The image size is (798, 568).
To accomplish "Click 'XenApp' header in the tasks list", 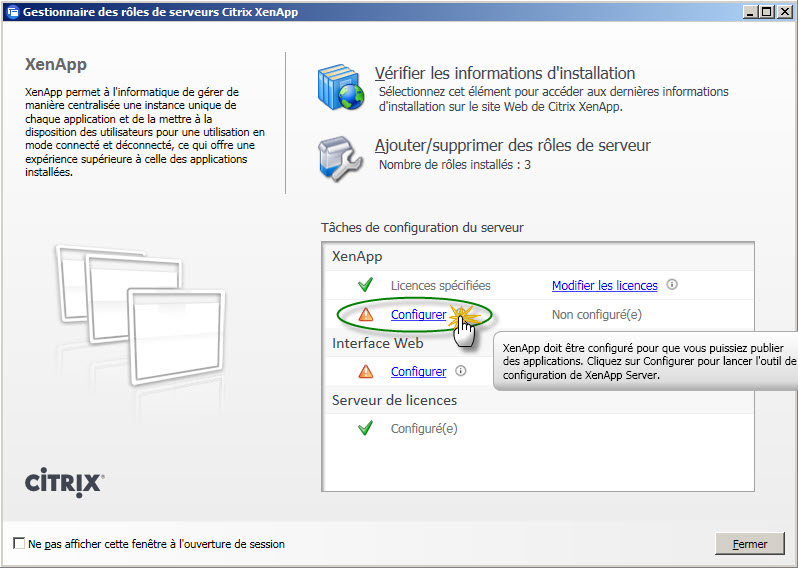I will (x=357, y=257).
